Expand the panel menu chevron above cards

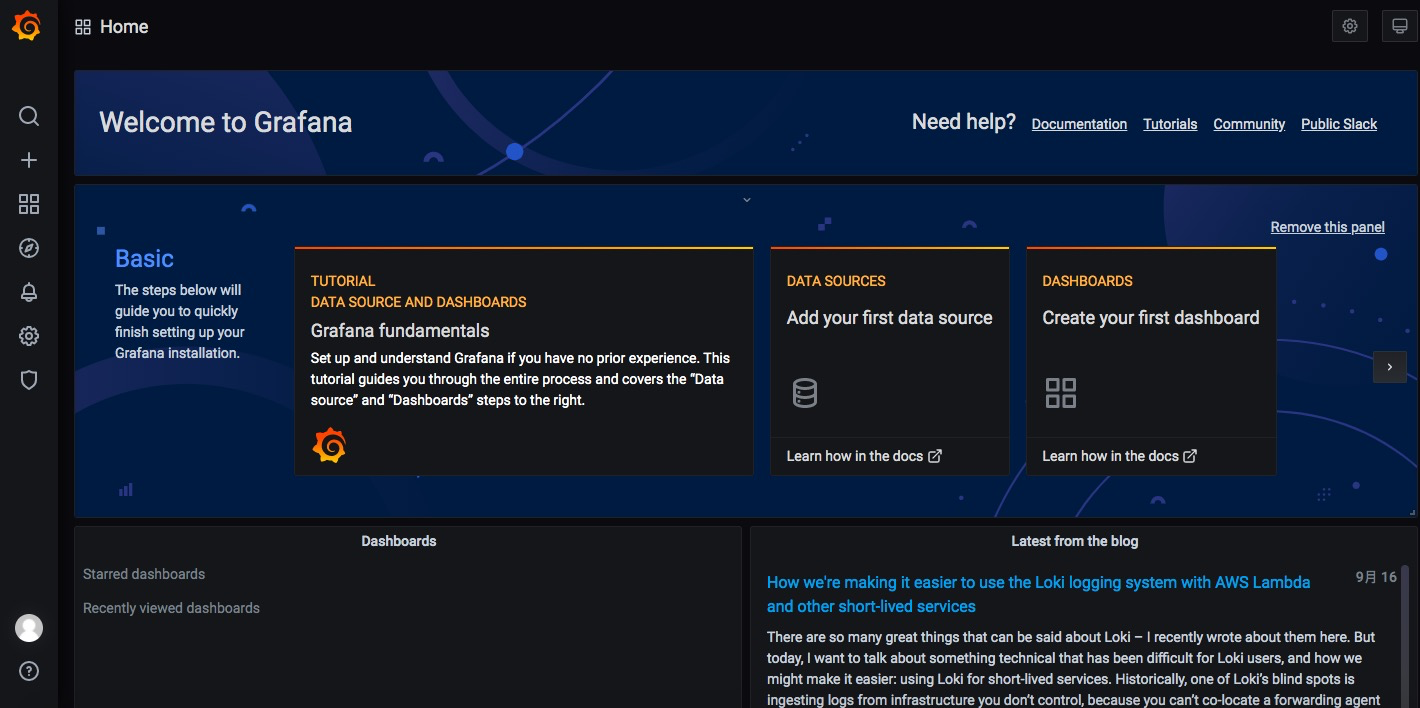click(746, 200)
